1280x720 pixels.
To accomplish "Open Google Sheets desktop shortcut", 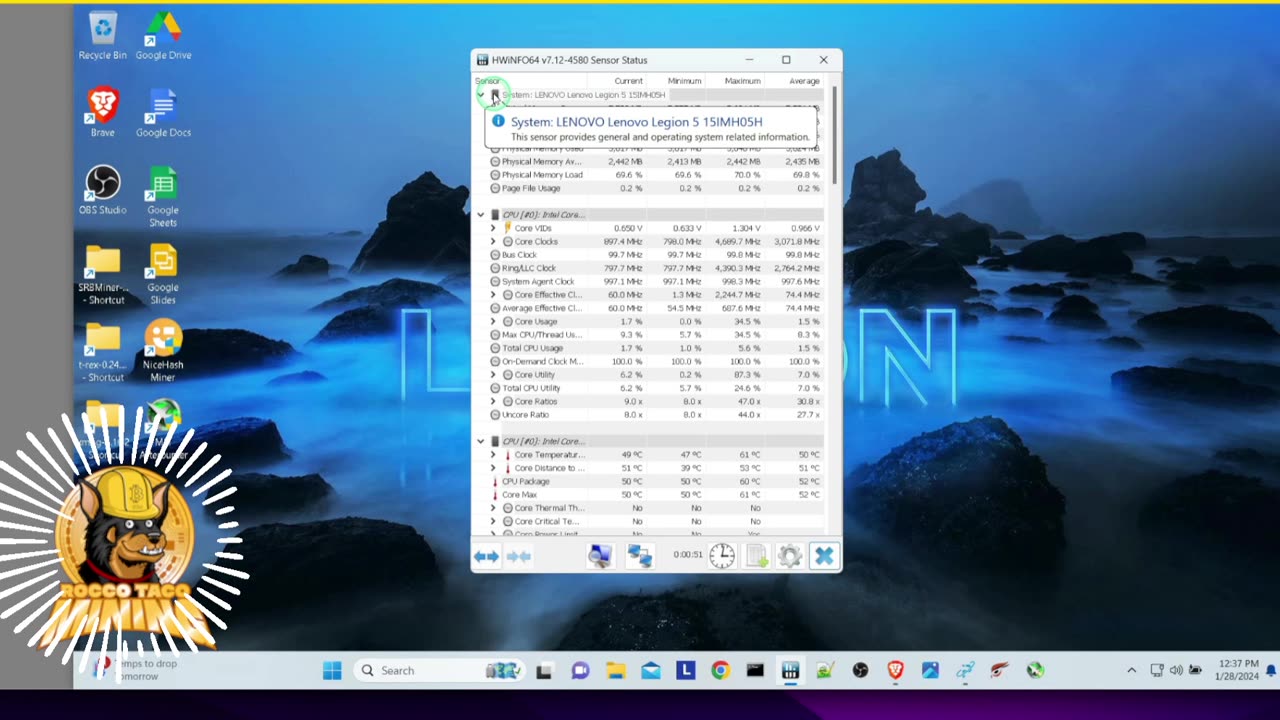I will point(163,196).
